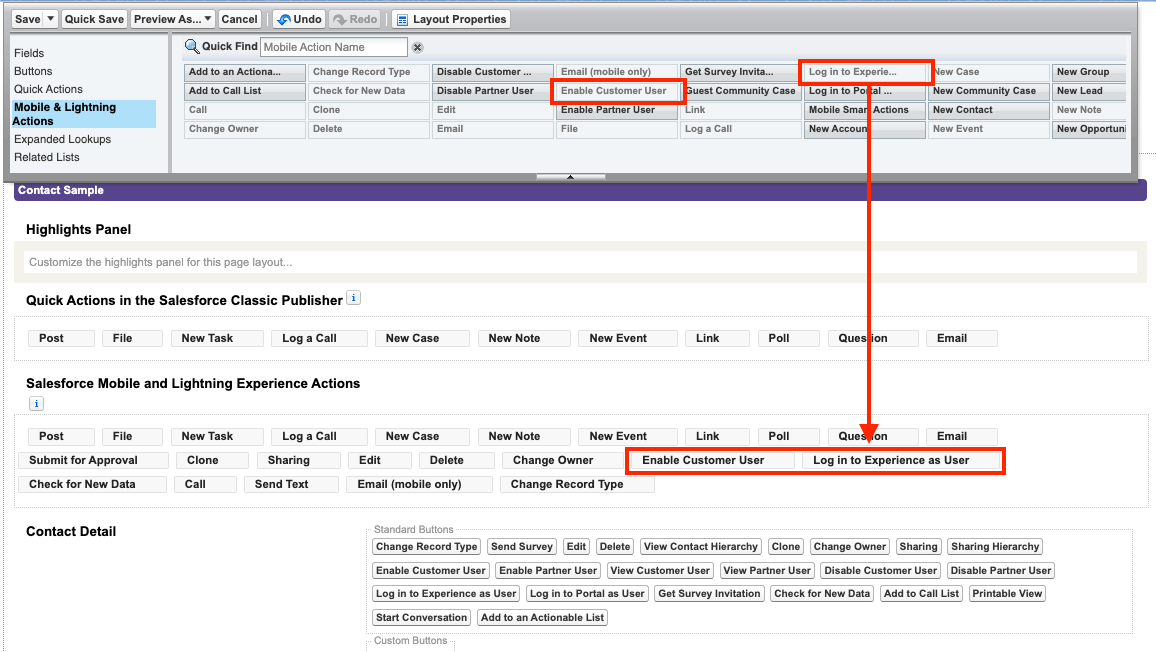Click the Contact Sample header bar
The height and width of the screenshot is (652, 1156).
coord(580,190)
